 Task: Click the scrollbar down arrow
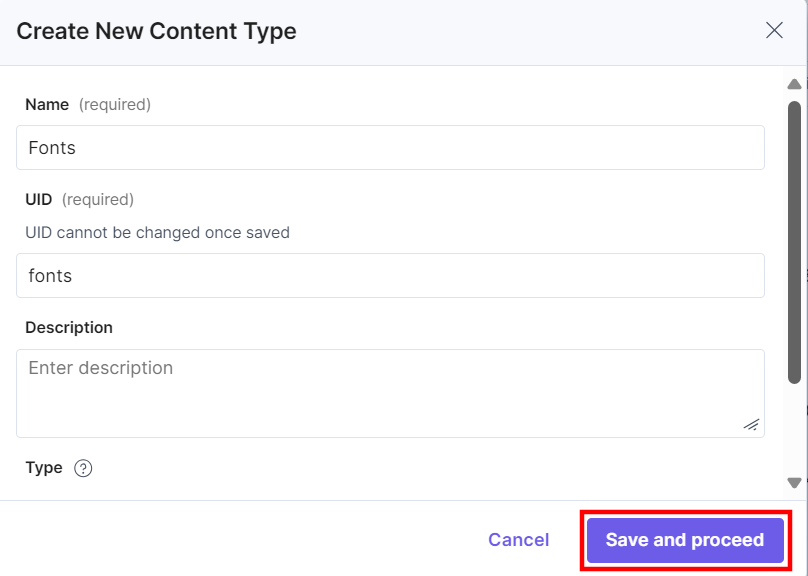tap(794, 483)
